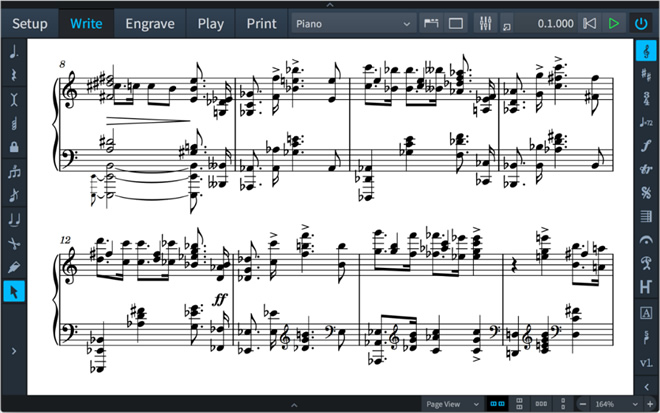Switch to Setup mode

pyautogui.click(x=29, y=24)
